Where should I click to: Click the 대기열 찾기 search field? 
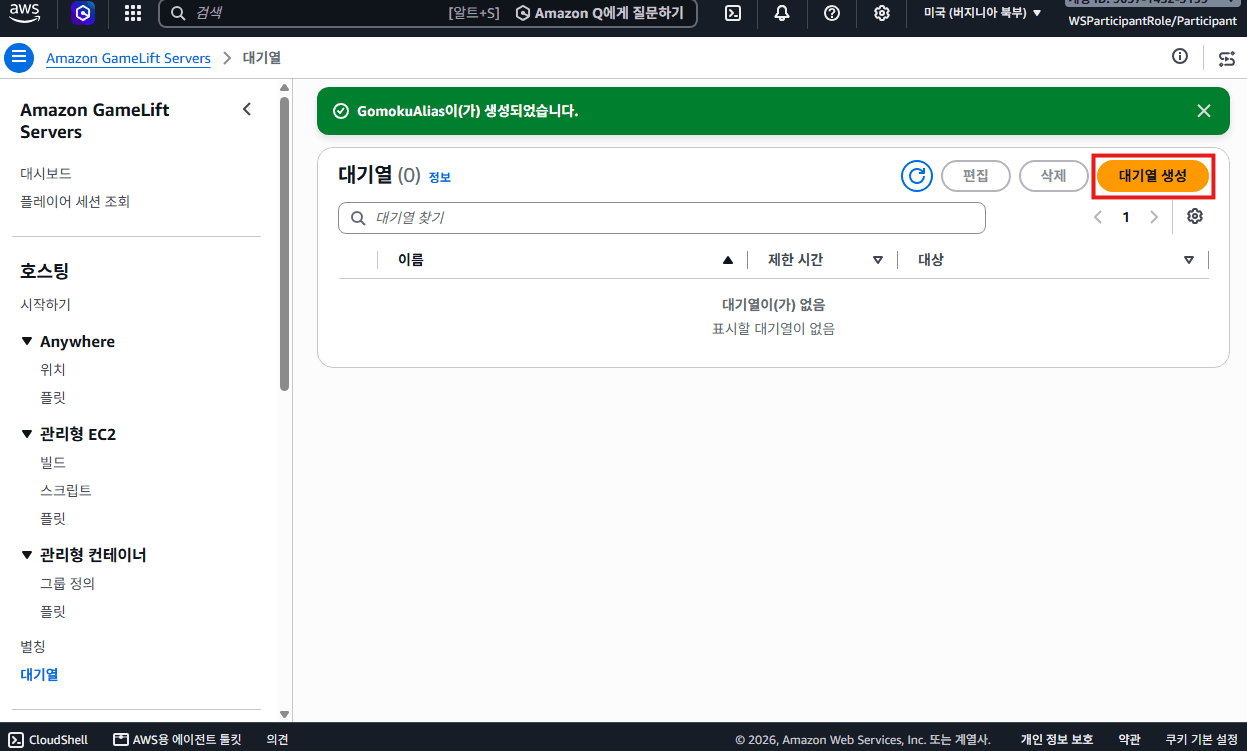click(x=662, y=218)
